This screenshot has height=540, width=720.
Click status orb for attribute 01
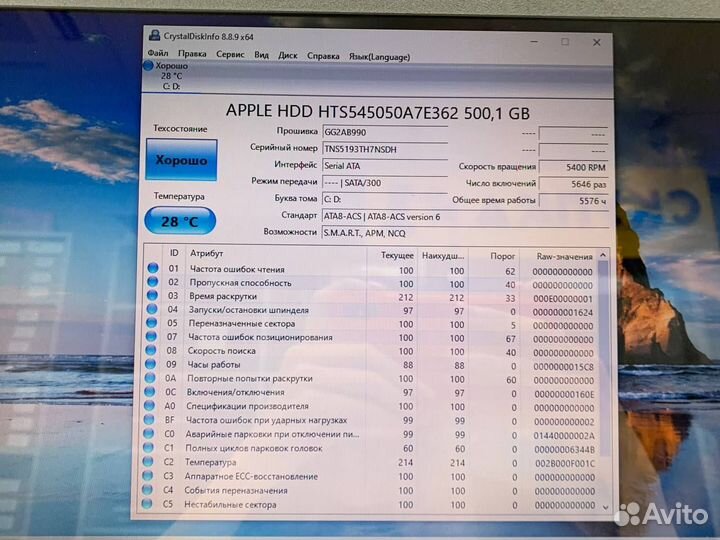(x=153, y=268)
